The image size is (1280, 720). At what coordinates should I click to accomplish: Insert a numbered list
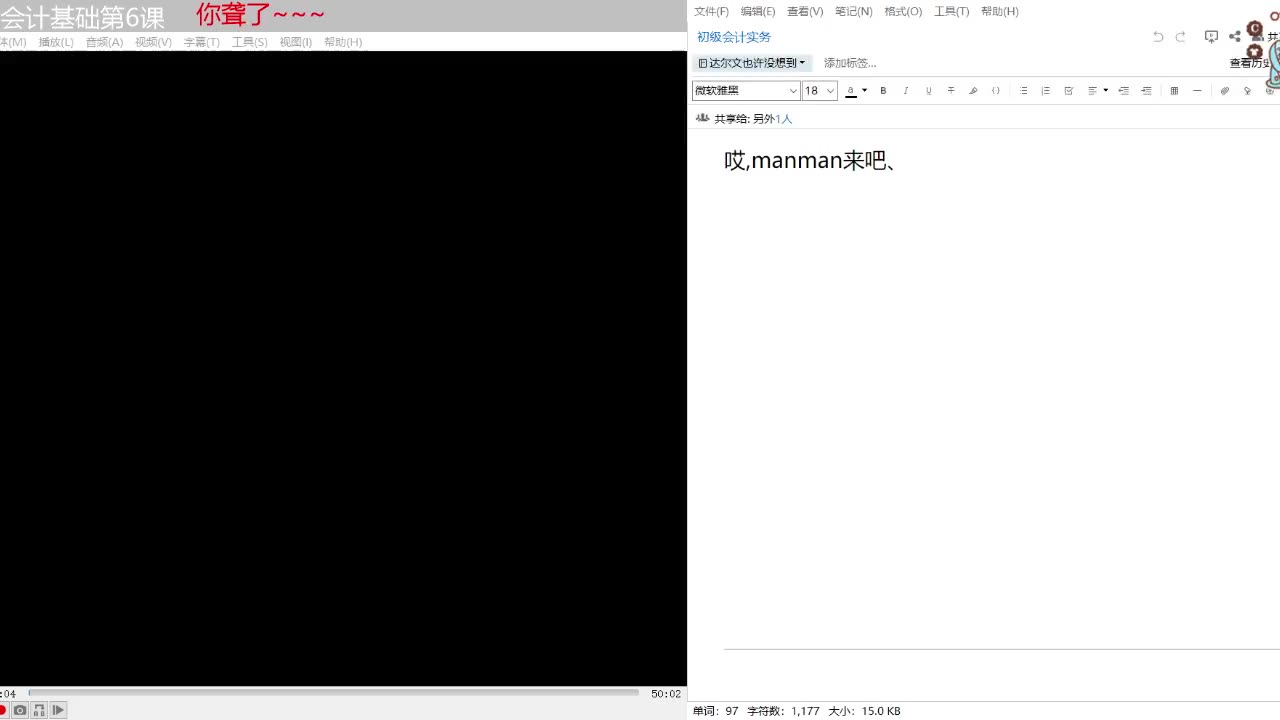pyautogui.click(x=1046, y=90)
